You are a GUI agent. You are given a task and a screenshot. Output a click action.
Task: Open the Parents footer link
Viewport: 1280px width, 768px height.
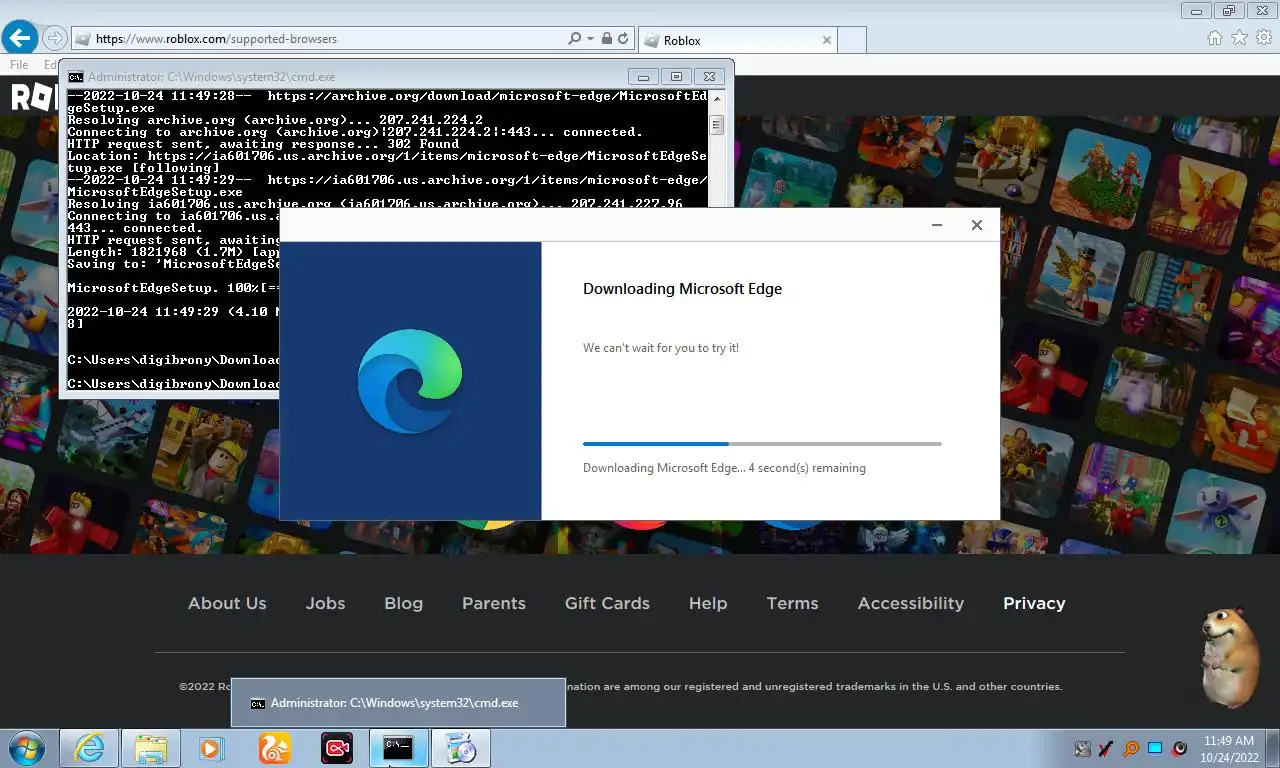tap(494, 603)
